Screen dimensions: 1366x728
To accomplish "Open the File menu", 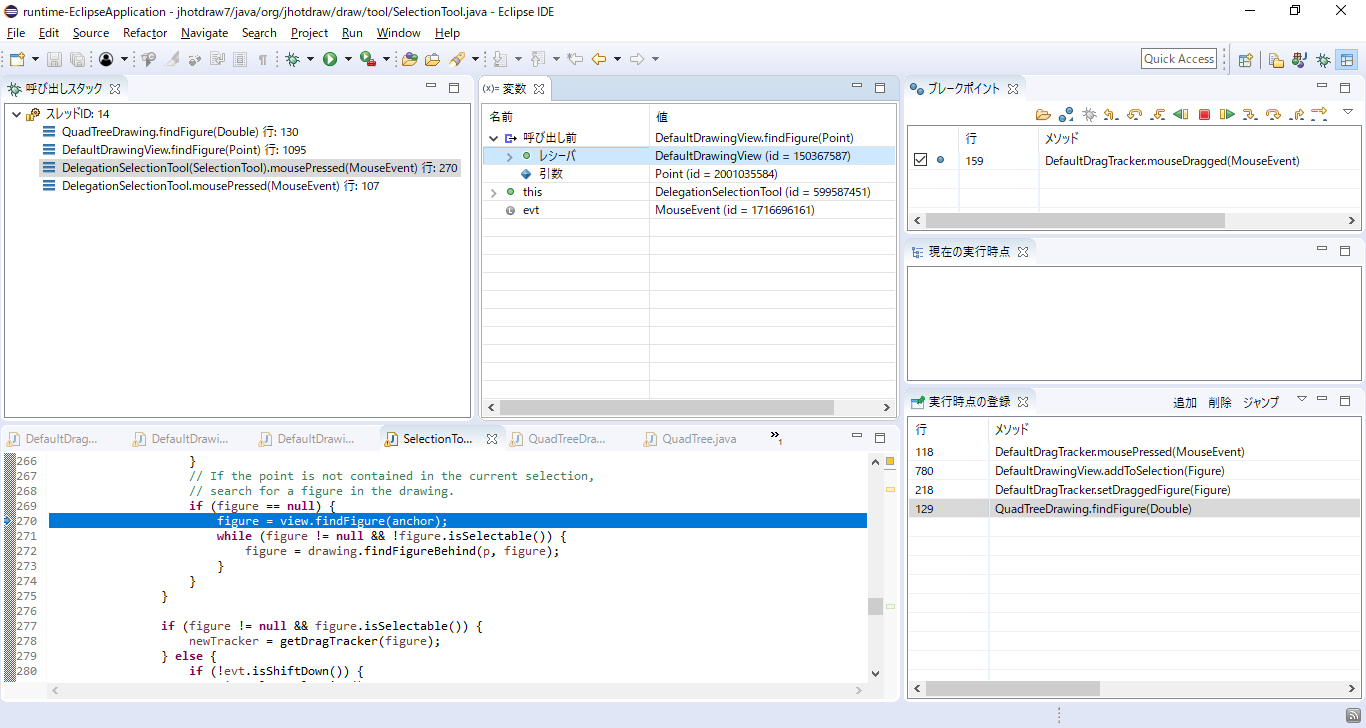I will [x=16, y=33].
